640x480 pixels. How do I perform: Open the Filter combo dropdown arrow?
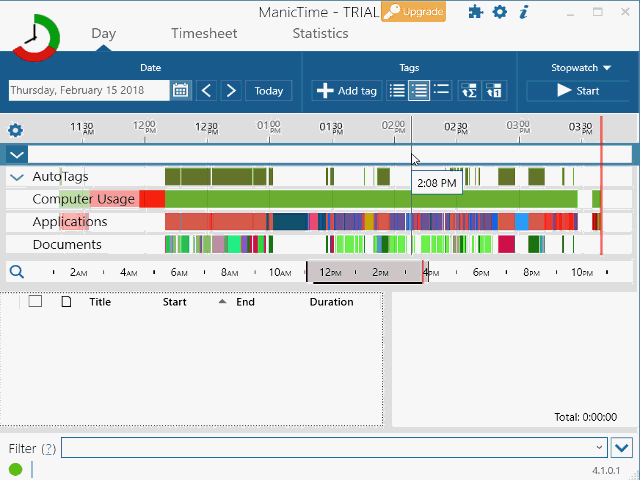[599, 447]
